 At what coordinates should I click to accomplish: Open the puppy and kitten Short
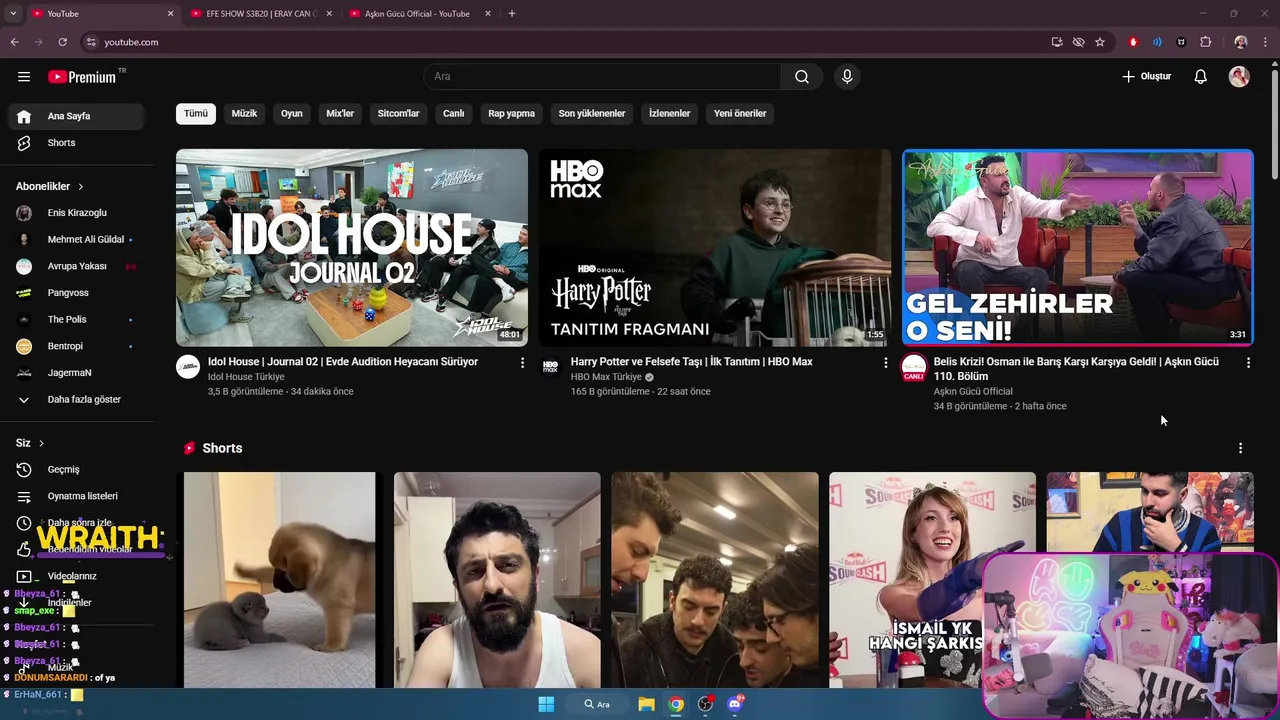[280, 580]
